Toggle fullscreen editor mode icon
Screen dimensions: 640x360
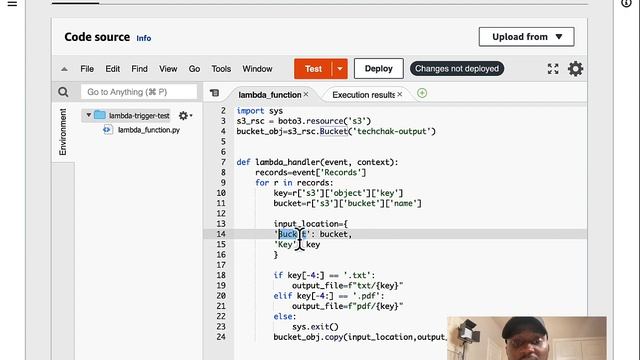click(553, 69)
